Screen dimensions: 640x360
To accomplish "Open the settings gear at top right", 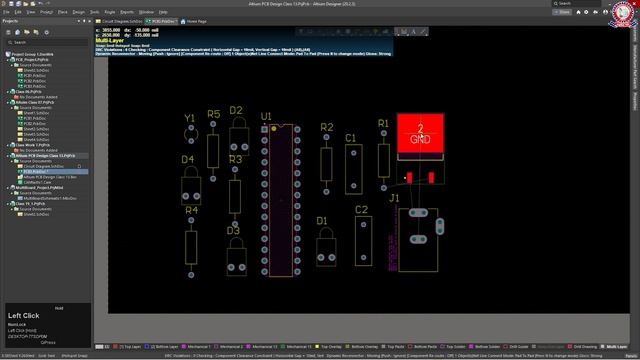I will pos(587,12).
